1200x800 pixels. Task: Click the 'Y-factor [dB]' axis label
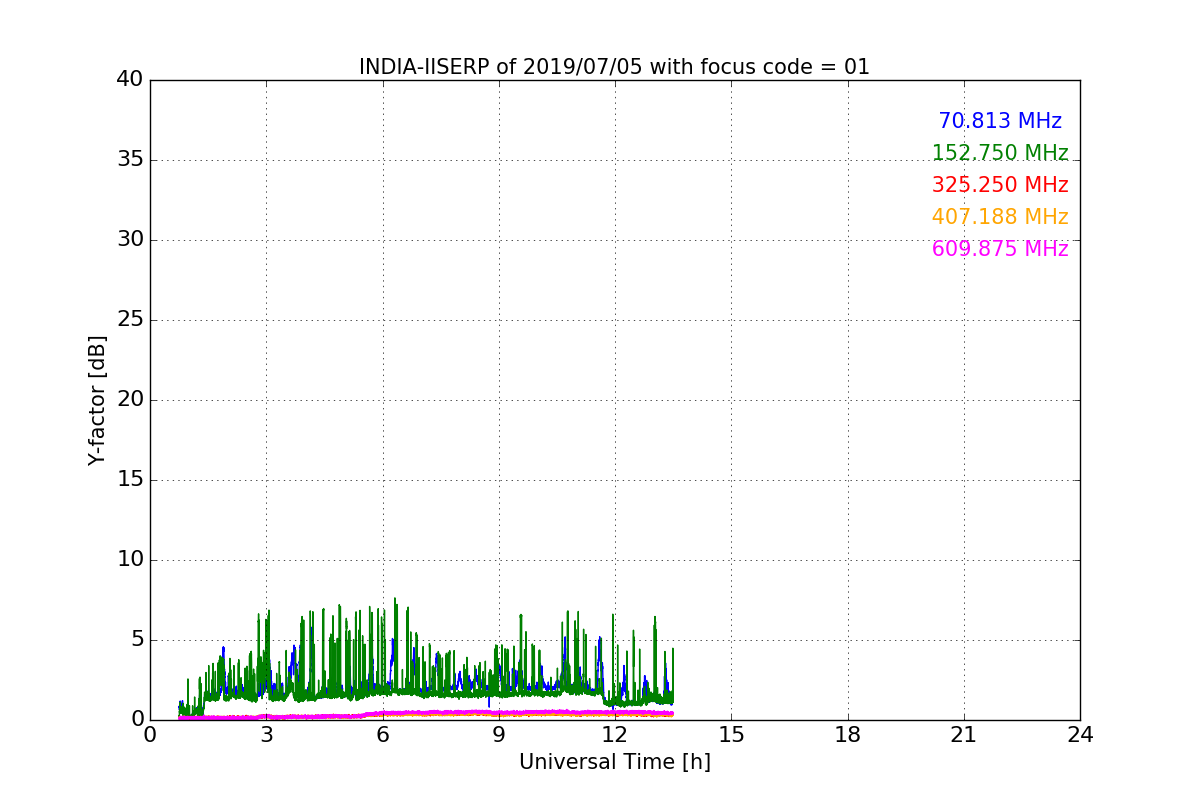click(x=97, y=400)
